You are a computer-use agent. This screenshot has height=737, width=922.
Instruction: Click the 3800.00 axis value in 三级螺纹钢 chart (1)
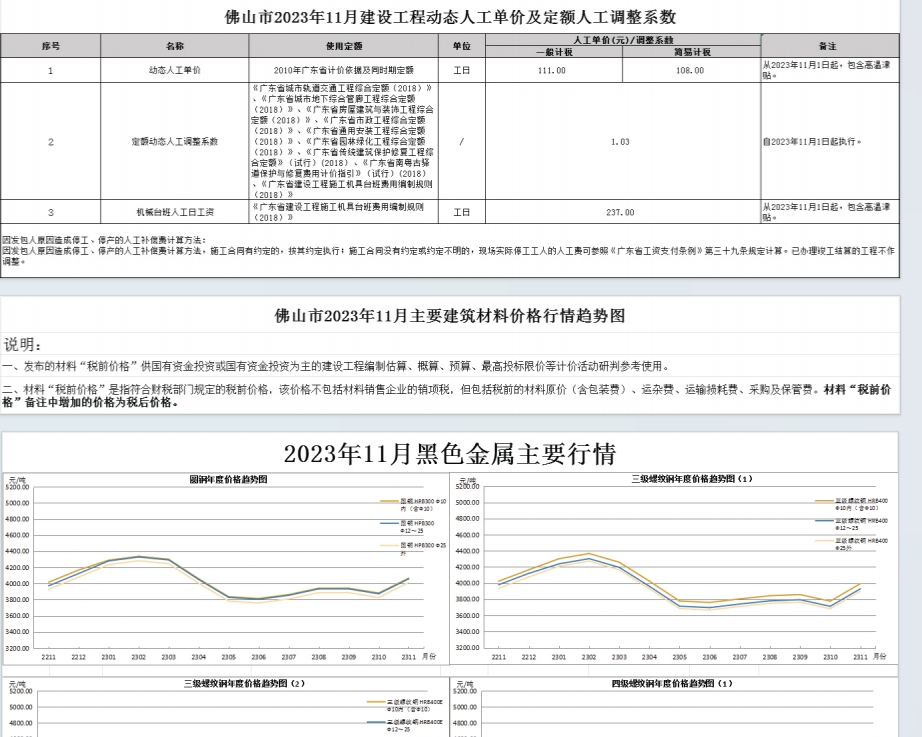(x=467, y=599)
